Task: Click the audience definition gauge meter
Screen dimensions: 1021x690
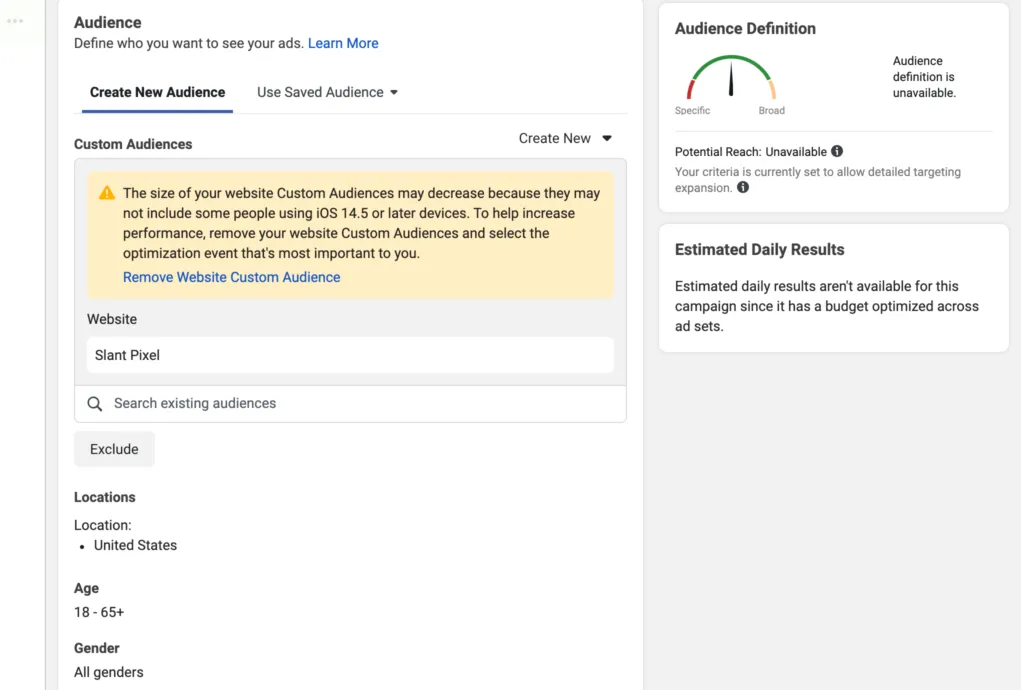Action: pyautogui.click(x=731, y=78)
